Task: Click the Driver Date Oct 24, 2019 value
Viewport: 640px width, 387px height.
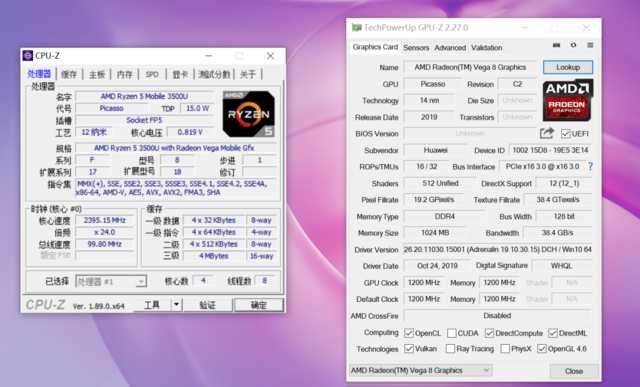Action: click(x=437, y=266)
